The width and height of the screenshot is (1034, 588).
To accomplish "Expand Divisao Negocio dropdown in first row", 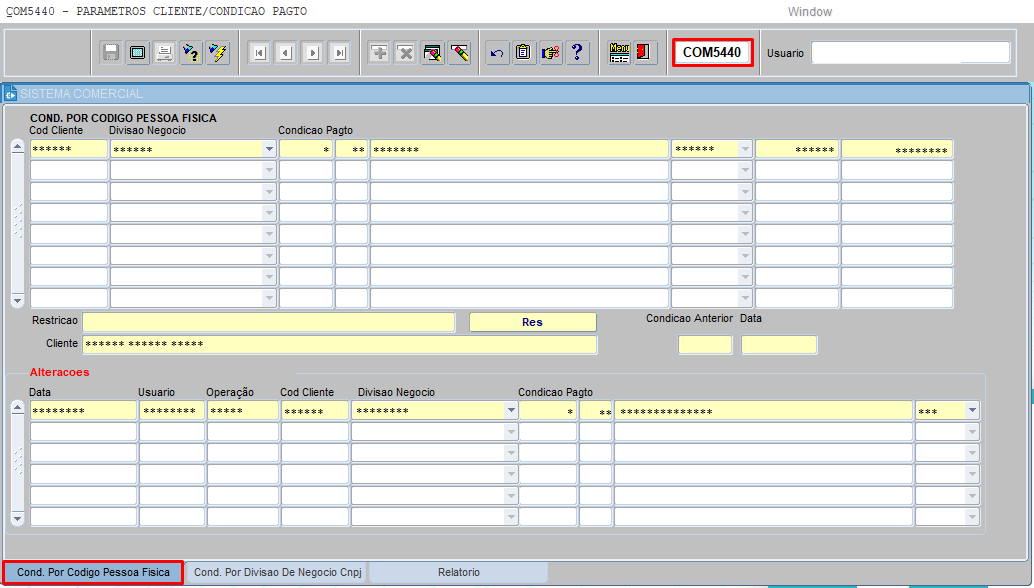I will tap(269, 149).
